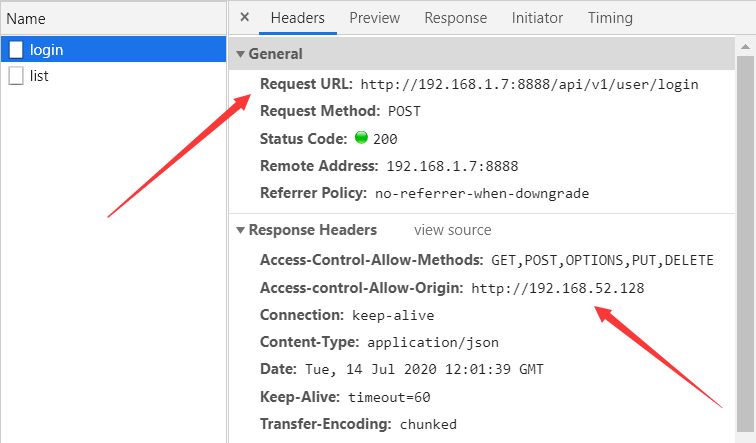Click the Access-control-Allow-Origin value

[557, 288]
